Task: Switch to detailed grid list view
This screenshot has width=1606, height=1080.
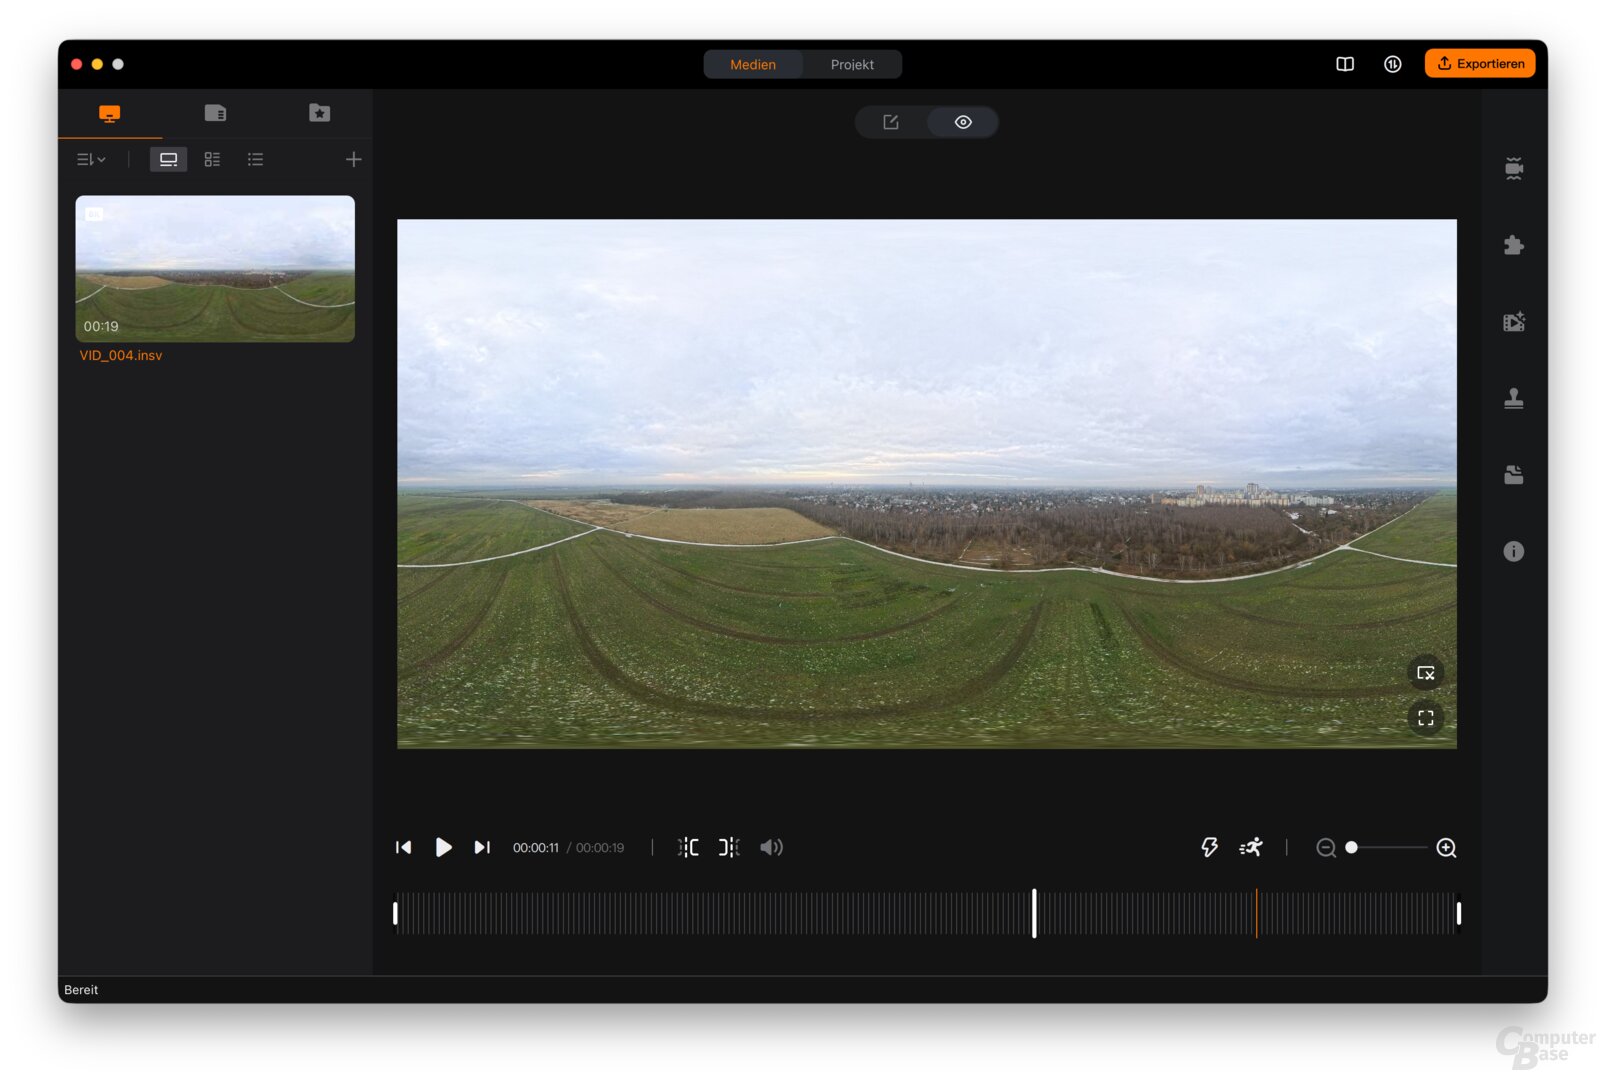Action: tap(212, 159)
